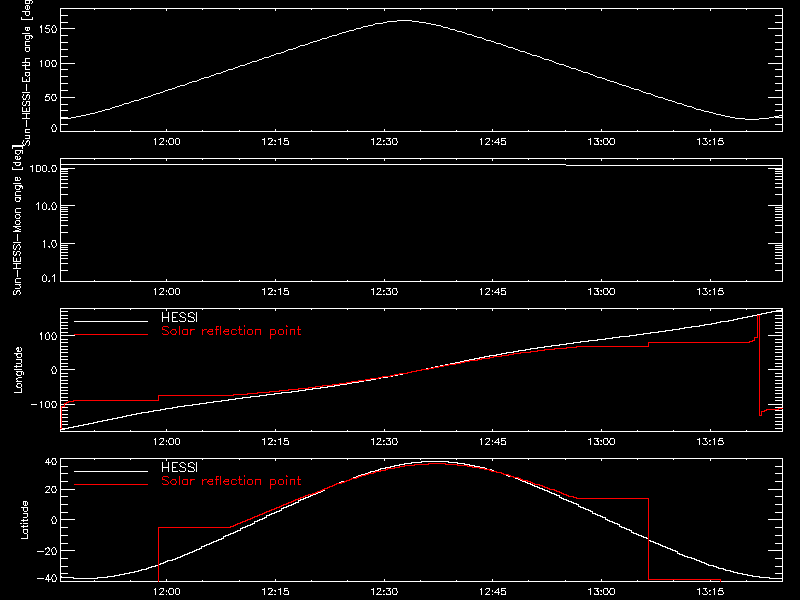Click the 100 tick on the Longitude axis
Screen dimensions: 800x600
(x=49, y=336)
